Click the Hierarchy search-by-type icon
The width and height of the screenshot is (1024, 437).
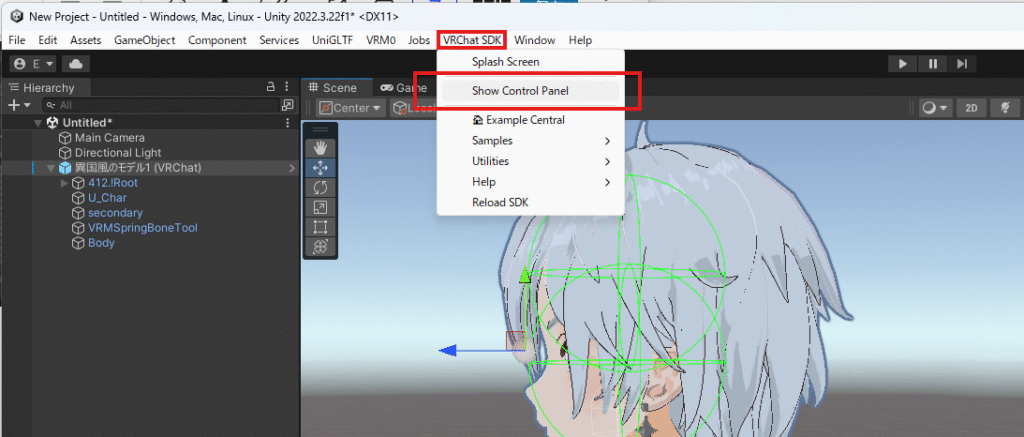pos(287,105)
